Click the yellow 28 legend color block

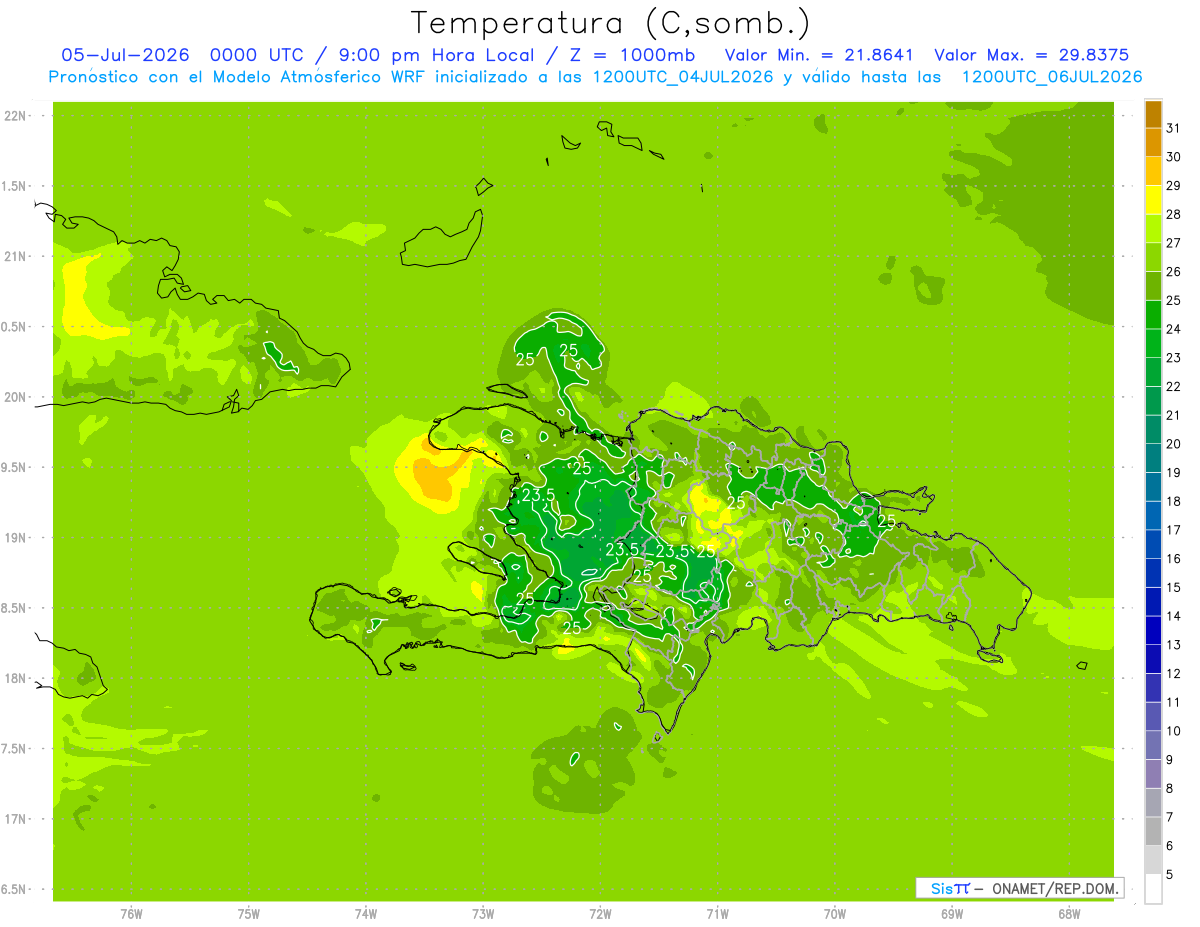tap(1153, 200)
